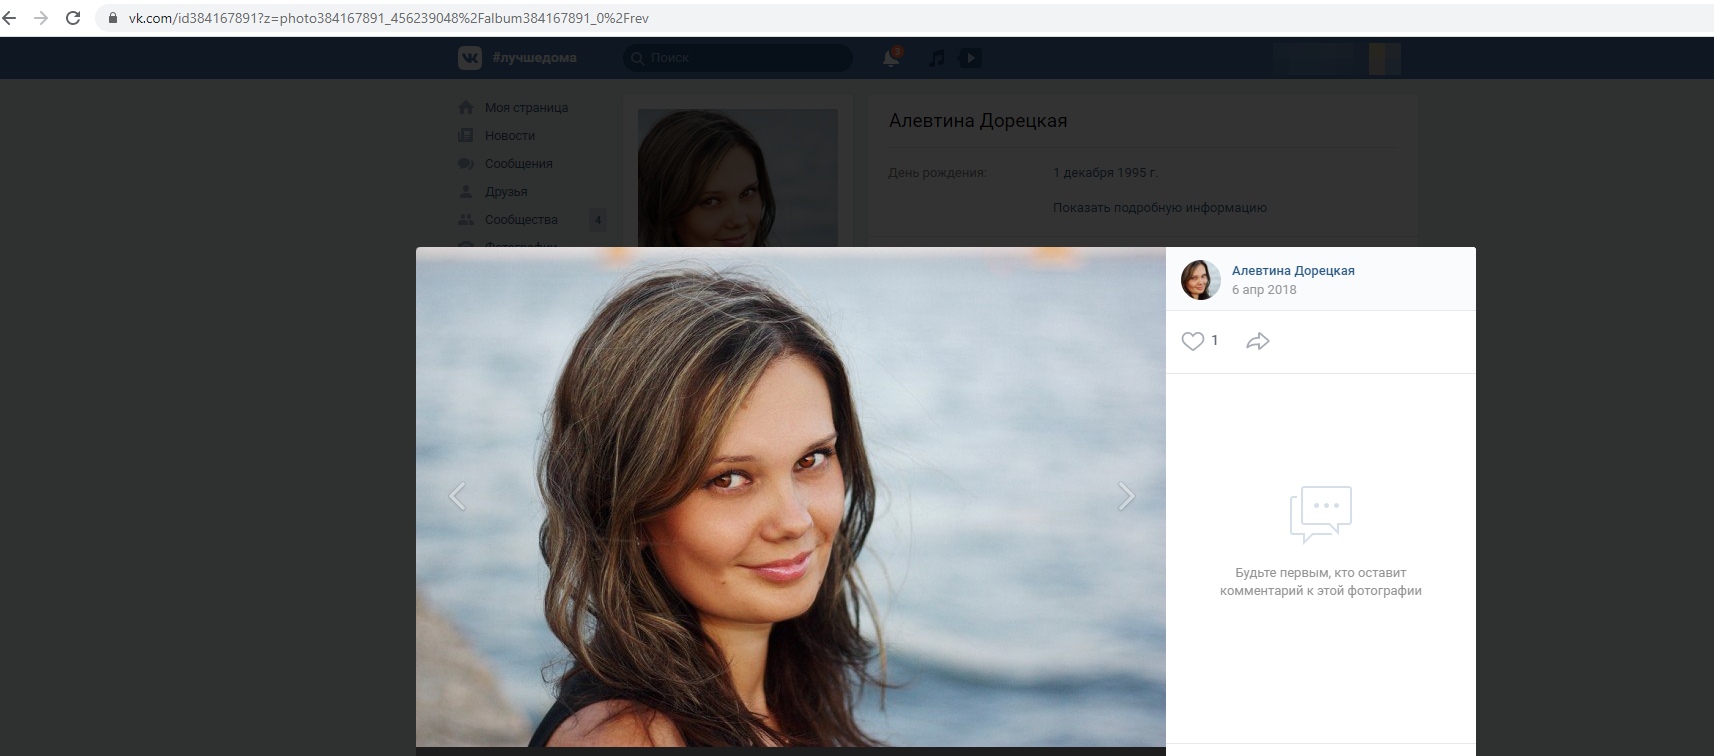Viewport: 1714px width, 756px height.
Task: Open Моя страница in the sidebar
Action: 526,107
